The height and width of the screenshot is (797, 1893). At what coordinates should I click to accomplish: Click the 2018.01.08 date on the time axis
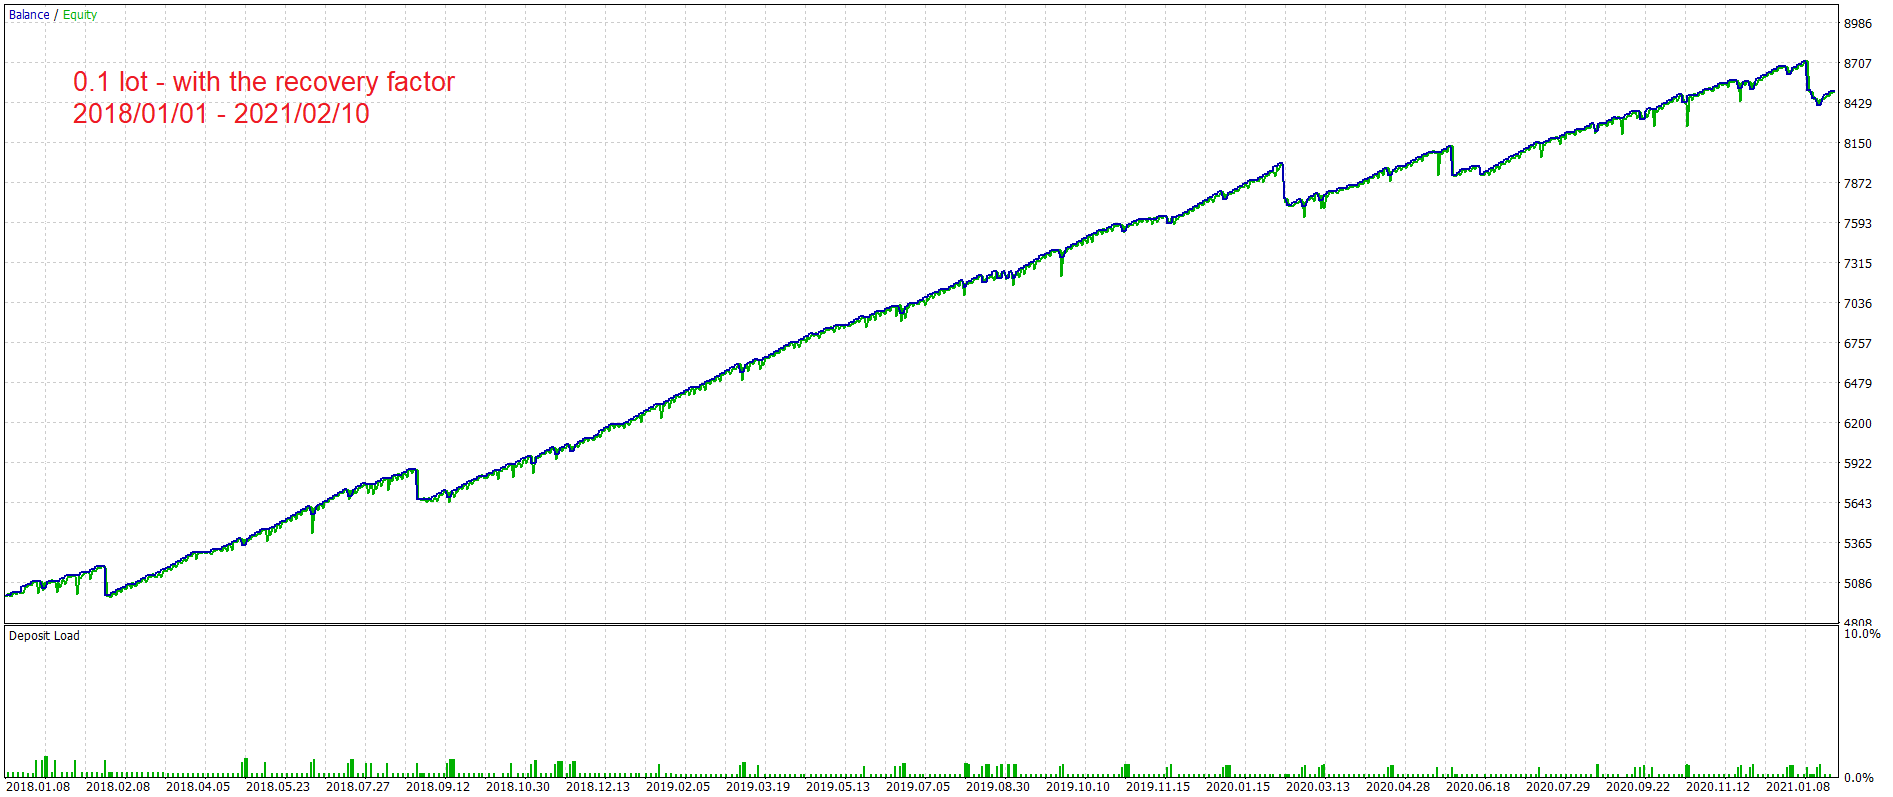pyautogui.click(x=38, y=787)
